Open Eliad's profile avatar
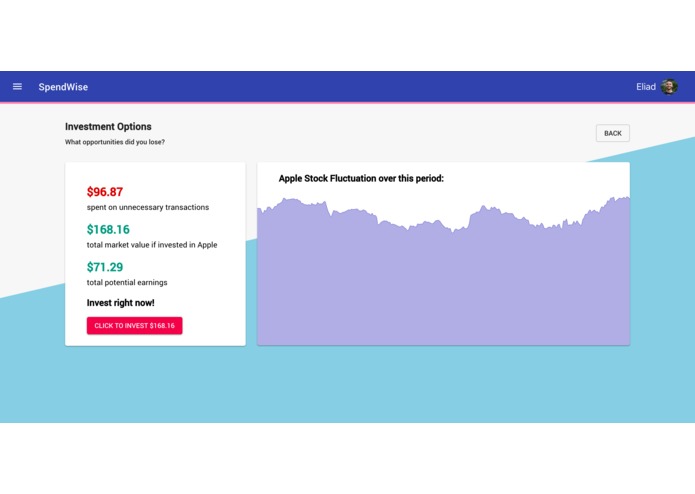This screenshot has width=695, height=494. 669,86
